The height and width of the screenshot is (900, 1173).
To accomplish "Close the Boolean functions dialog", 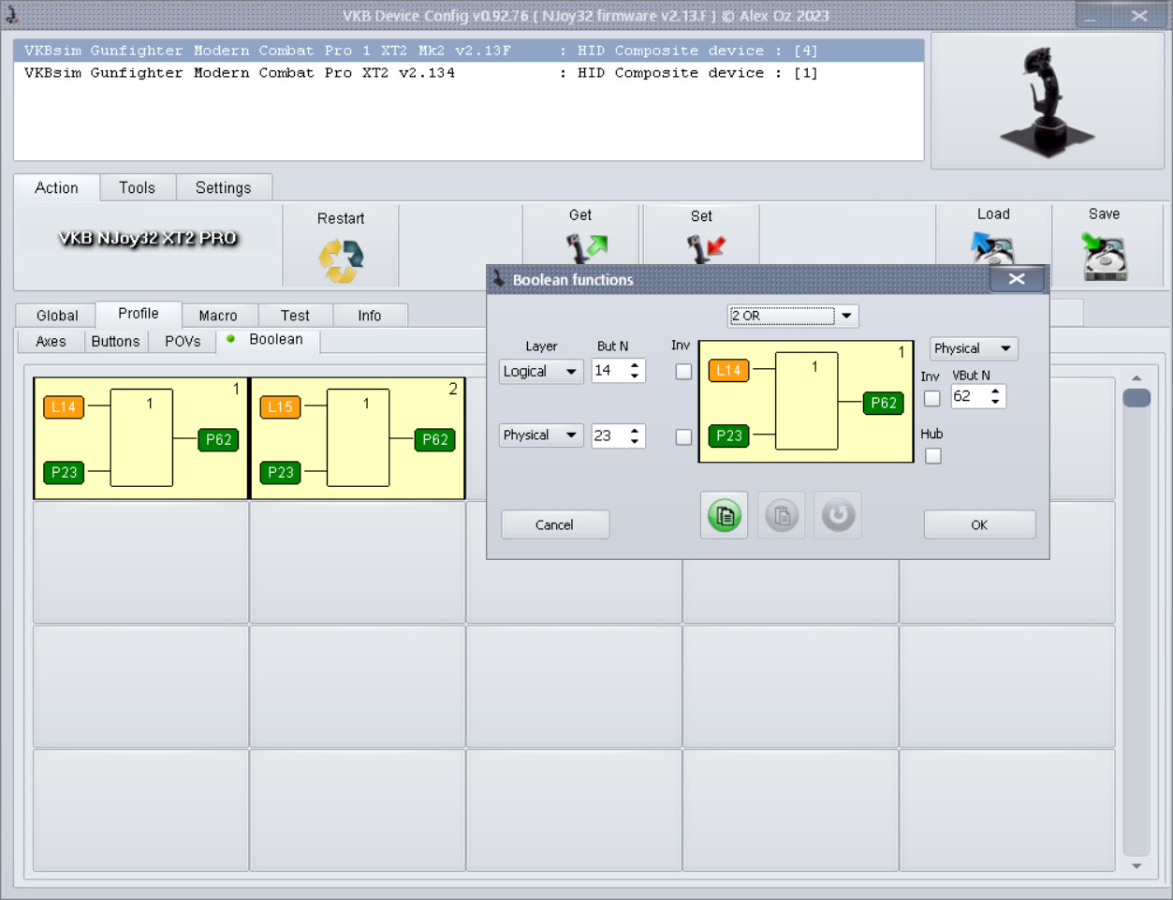I will click(1016, 279).
